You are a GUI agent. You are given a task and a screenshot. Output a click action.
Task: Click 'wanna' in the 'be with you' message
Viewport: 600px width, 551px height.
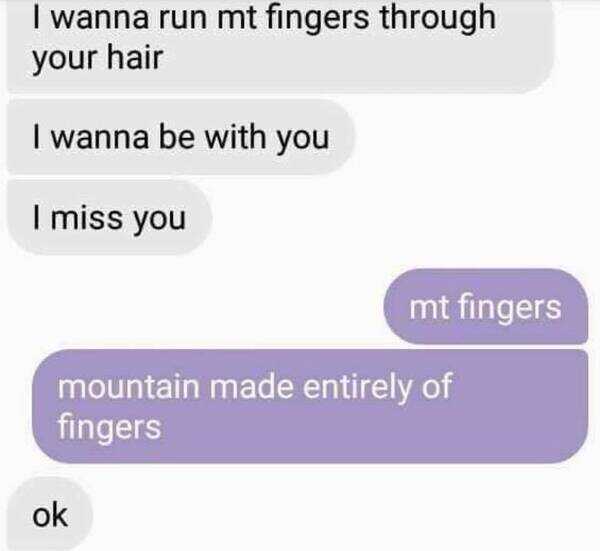pyautogui.click(x=99, y=137)
